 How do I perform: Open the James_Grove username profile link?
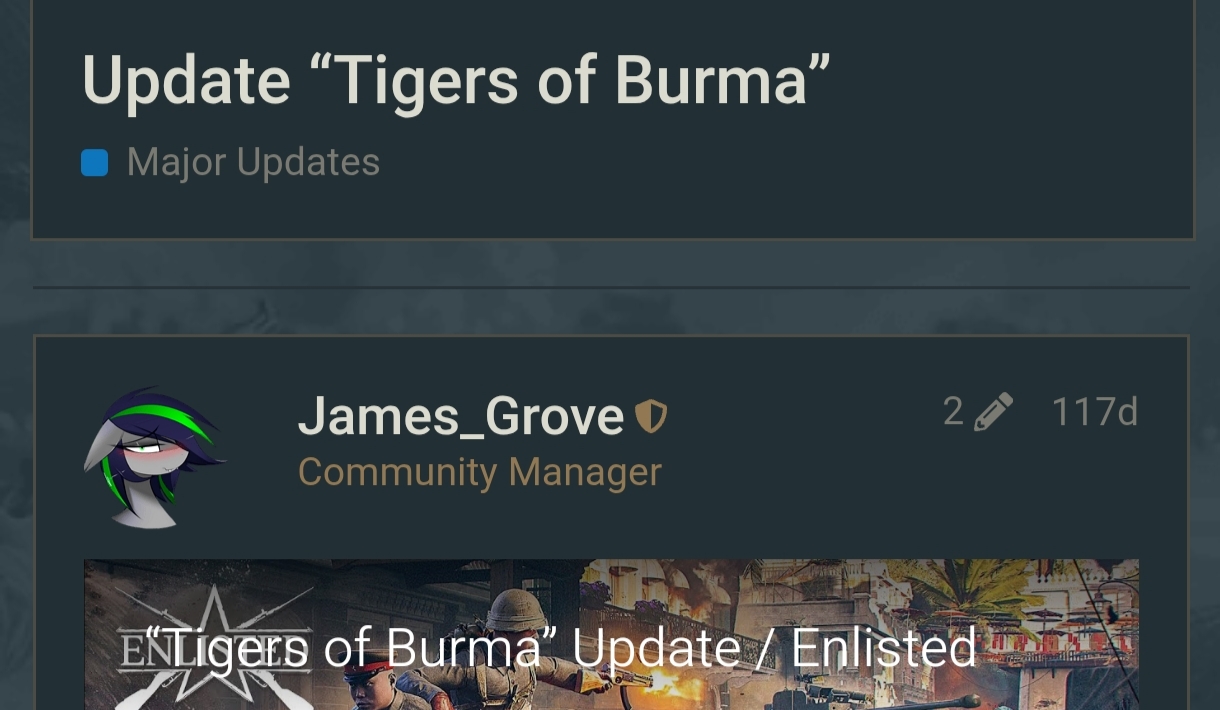click(461, 416)
